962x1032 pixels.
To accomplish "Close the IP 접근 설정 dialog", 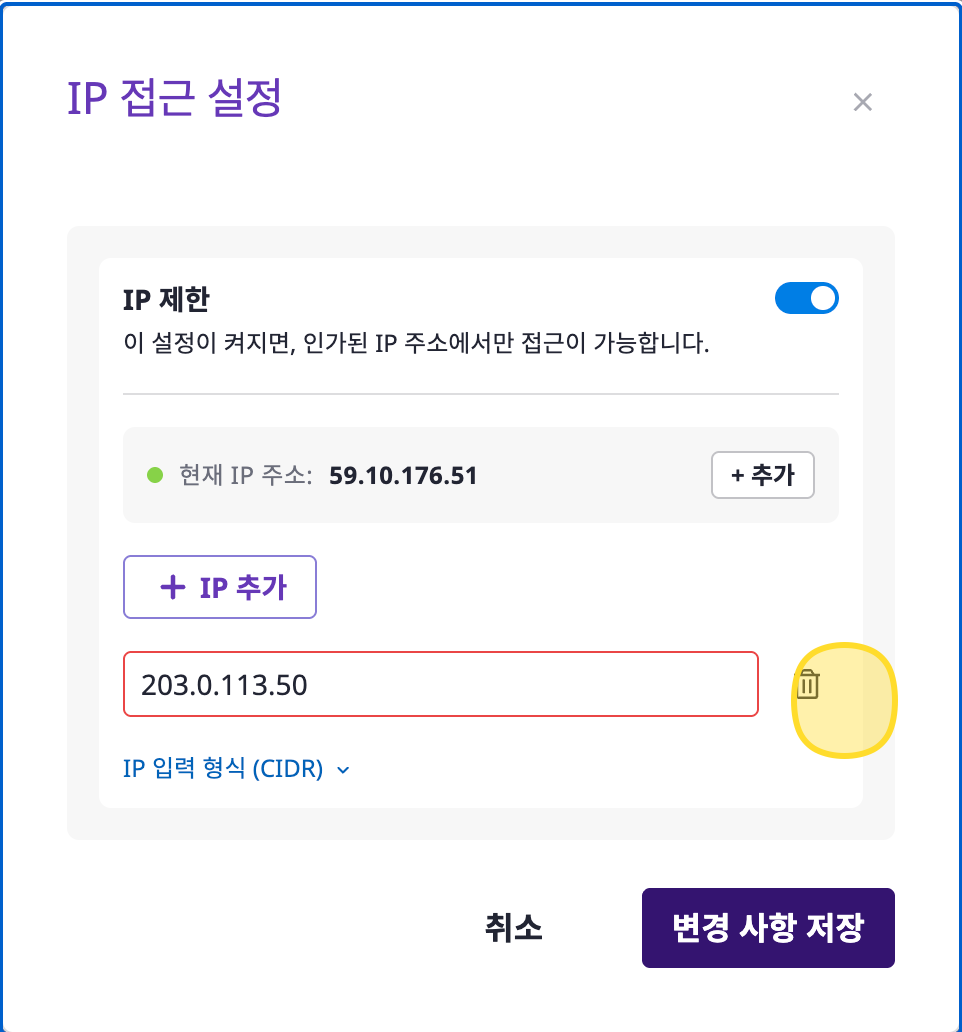I will pyautogui.click(x=862, y=102).
